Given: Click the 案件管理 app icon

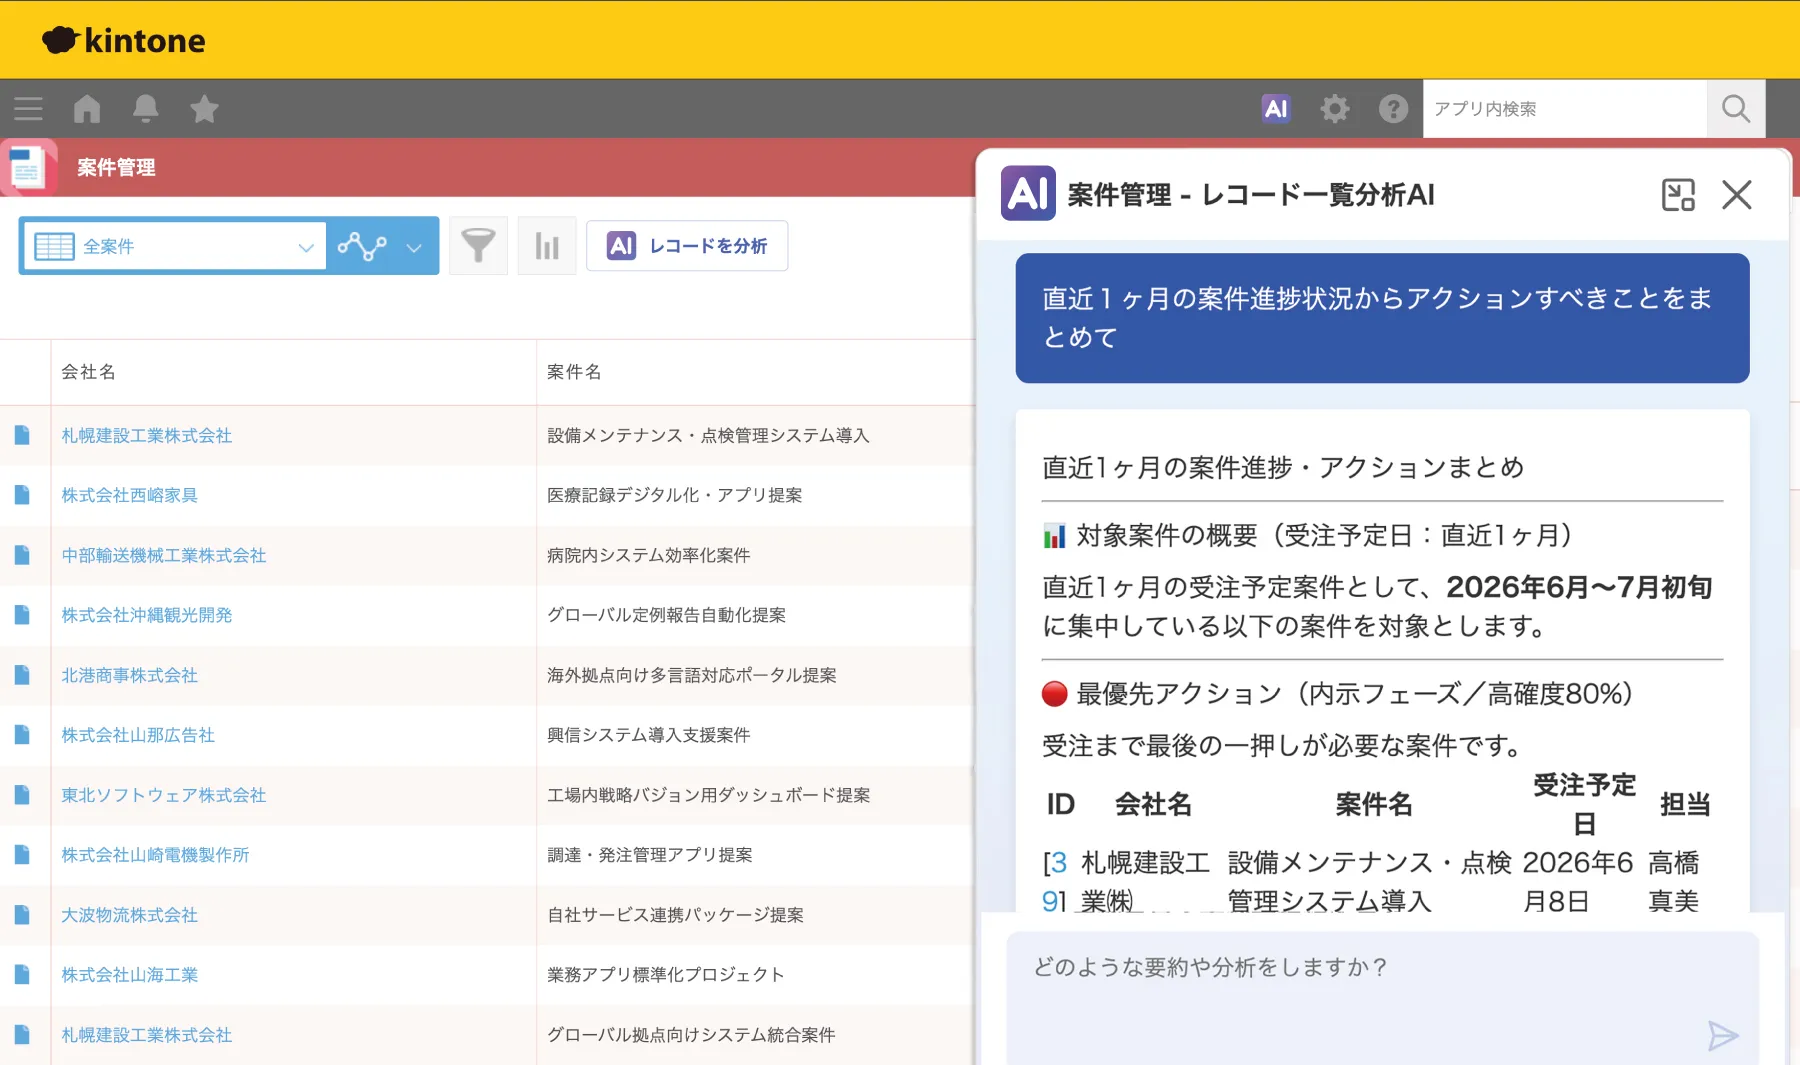Looking at the screenshot, I should 28,167.
